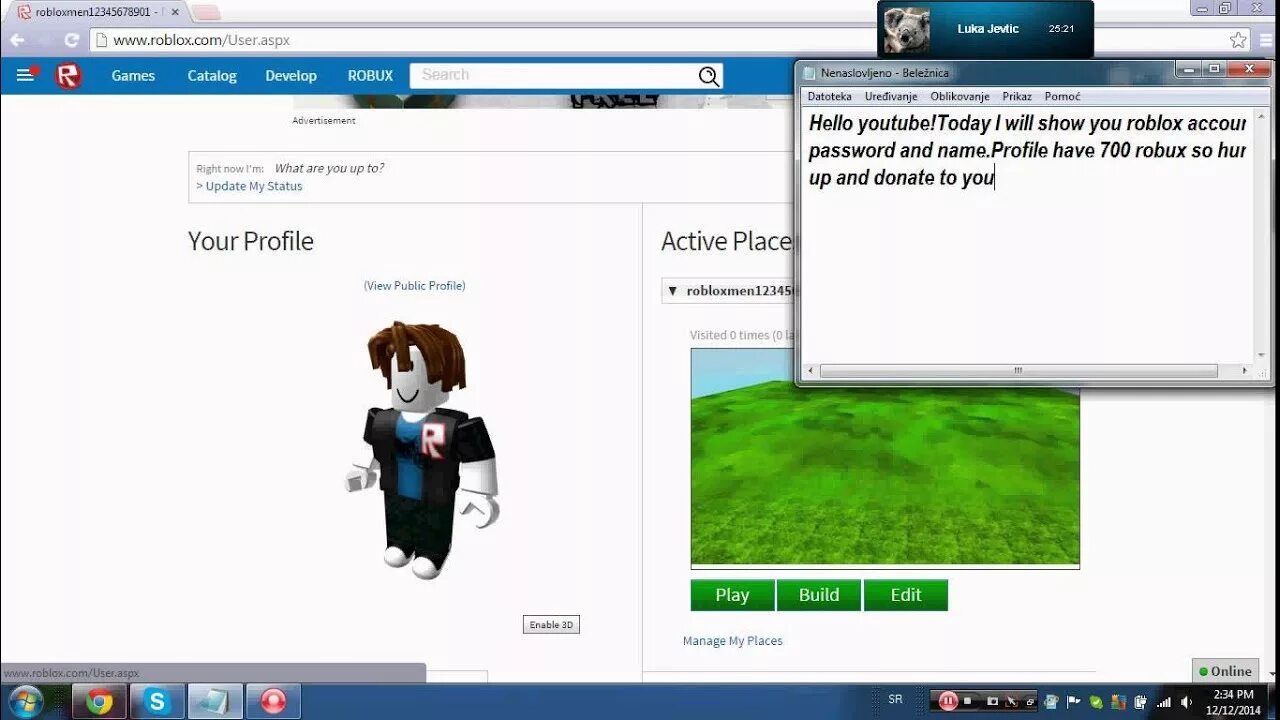
Task: Click the SR language indicator
Action: [895, 700]
